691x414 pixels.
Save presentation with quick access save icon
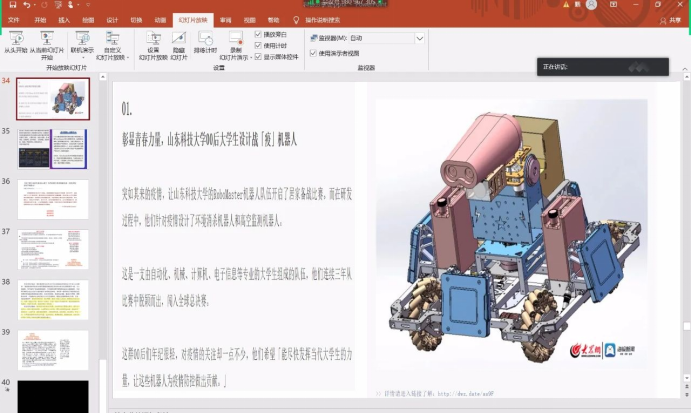click(12, 5)
